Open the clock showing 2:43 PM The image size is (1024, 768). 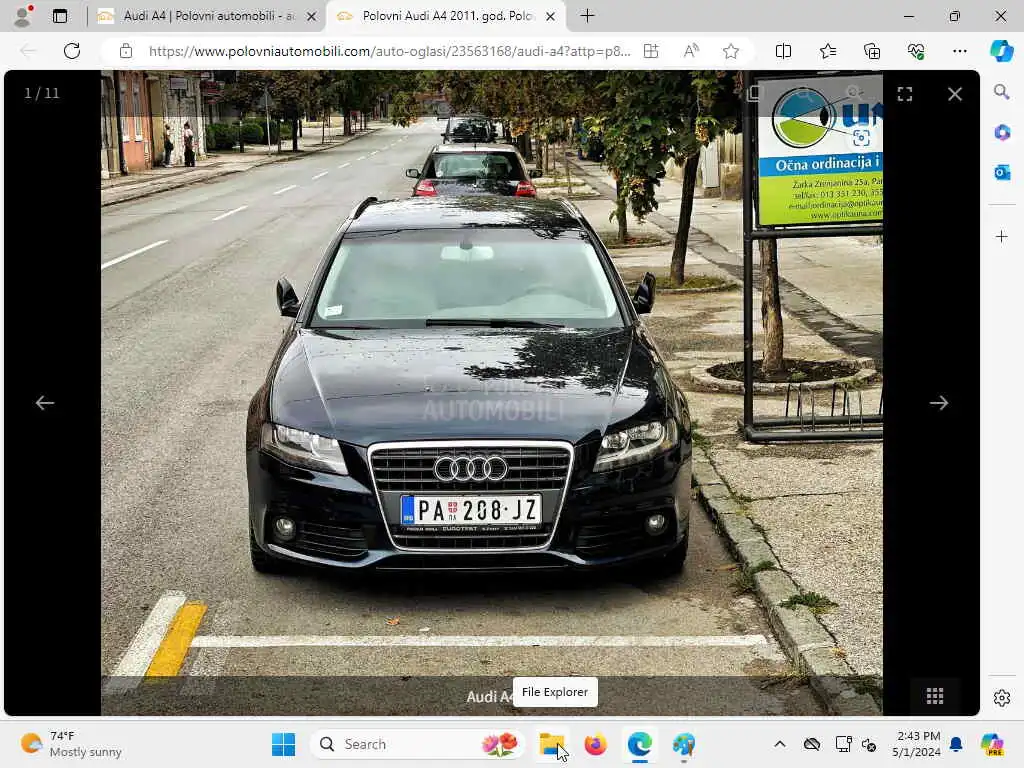pos(917,744)
